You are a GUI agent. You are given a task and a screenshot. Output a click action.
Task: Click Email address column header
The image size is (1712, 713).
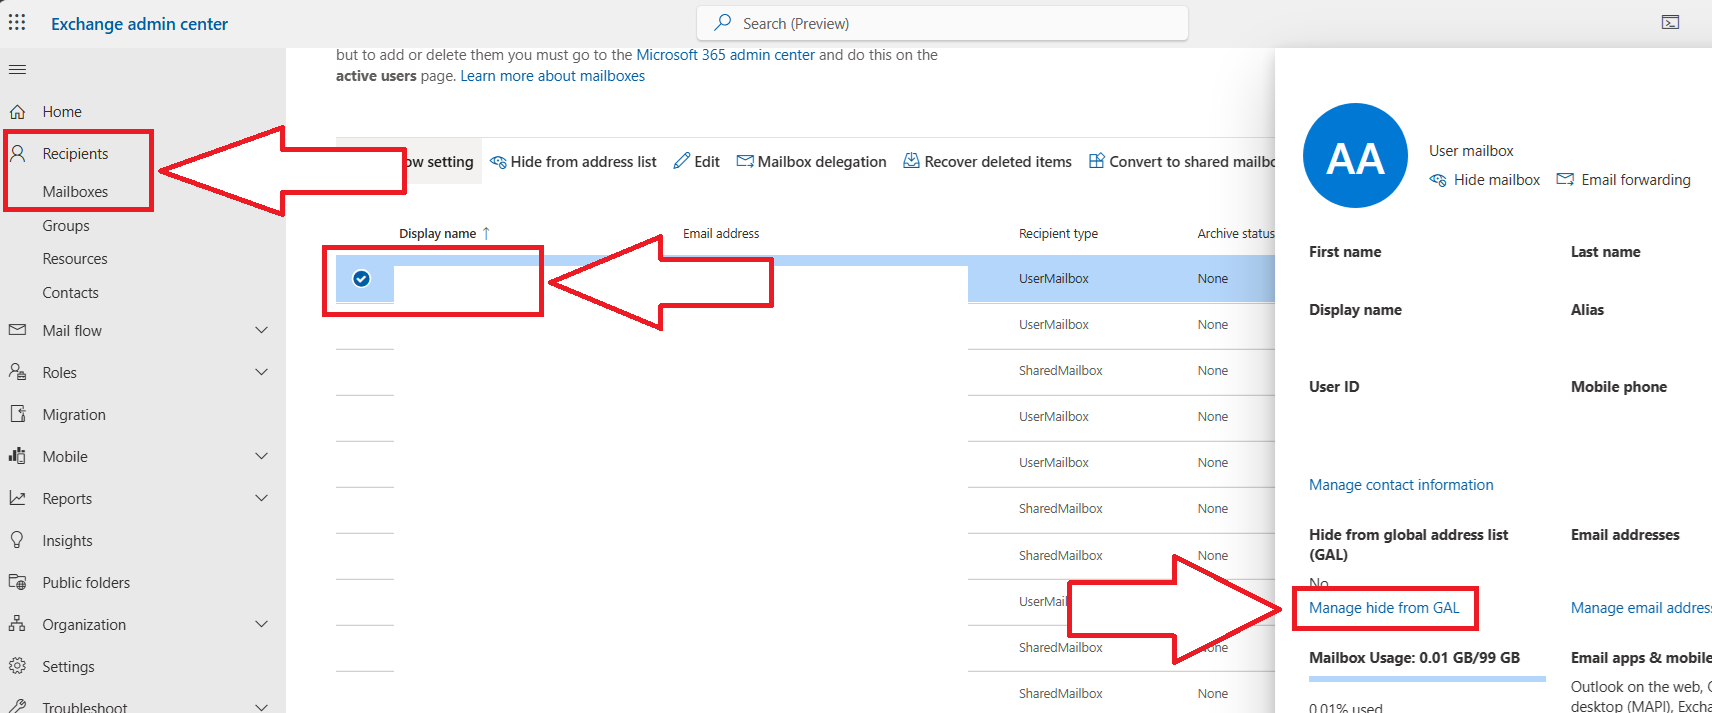click(721, 233)
